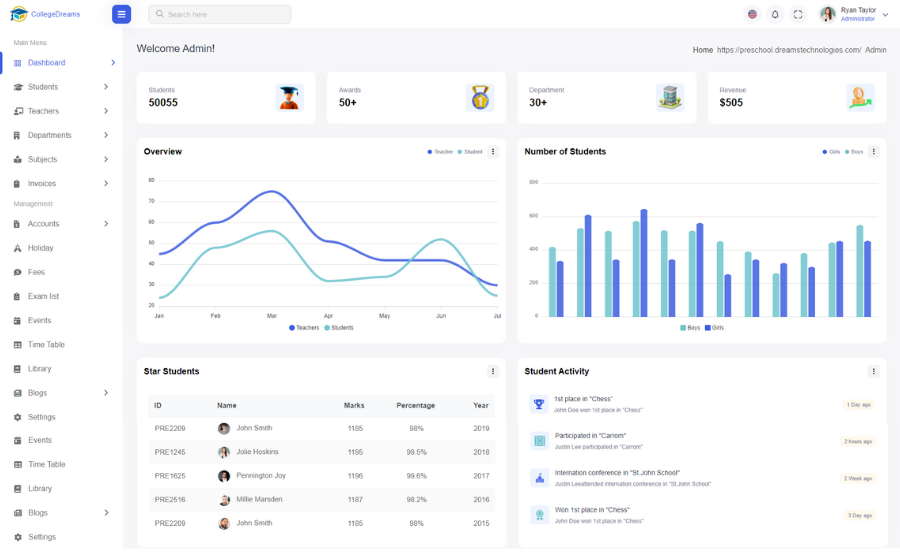
Task: Click the hamburger sidebar toggle button
Action: [121, 14]
